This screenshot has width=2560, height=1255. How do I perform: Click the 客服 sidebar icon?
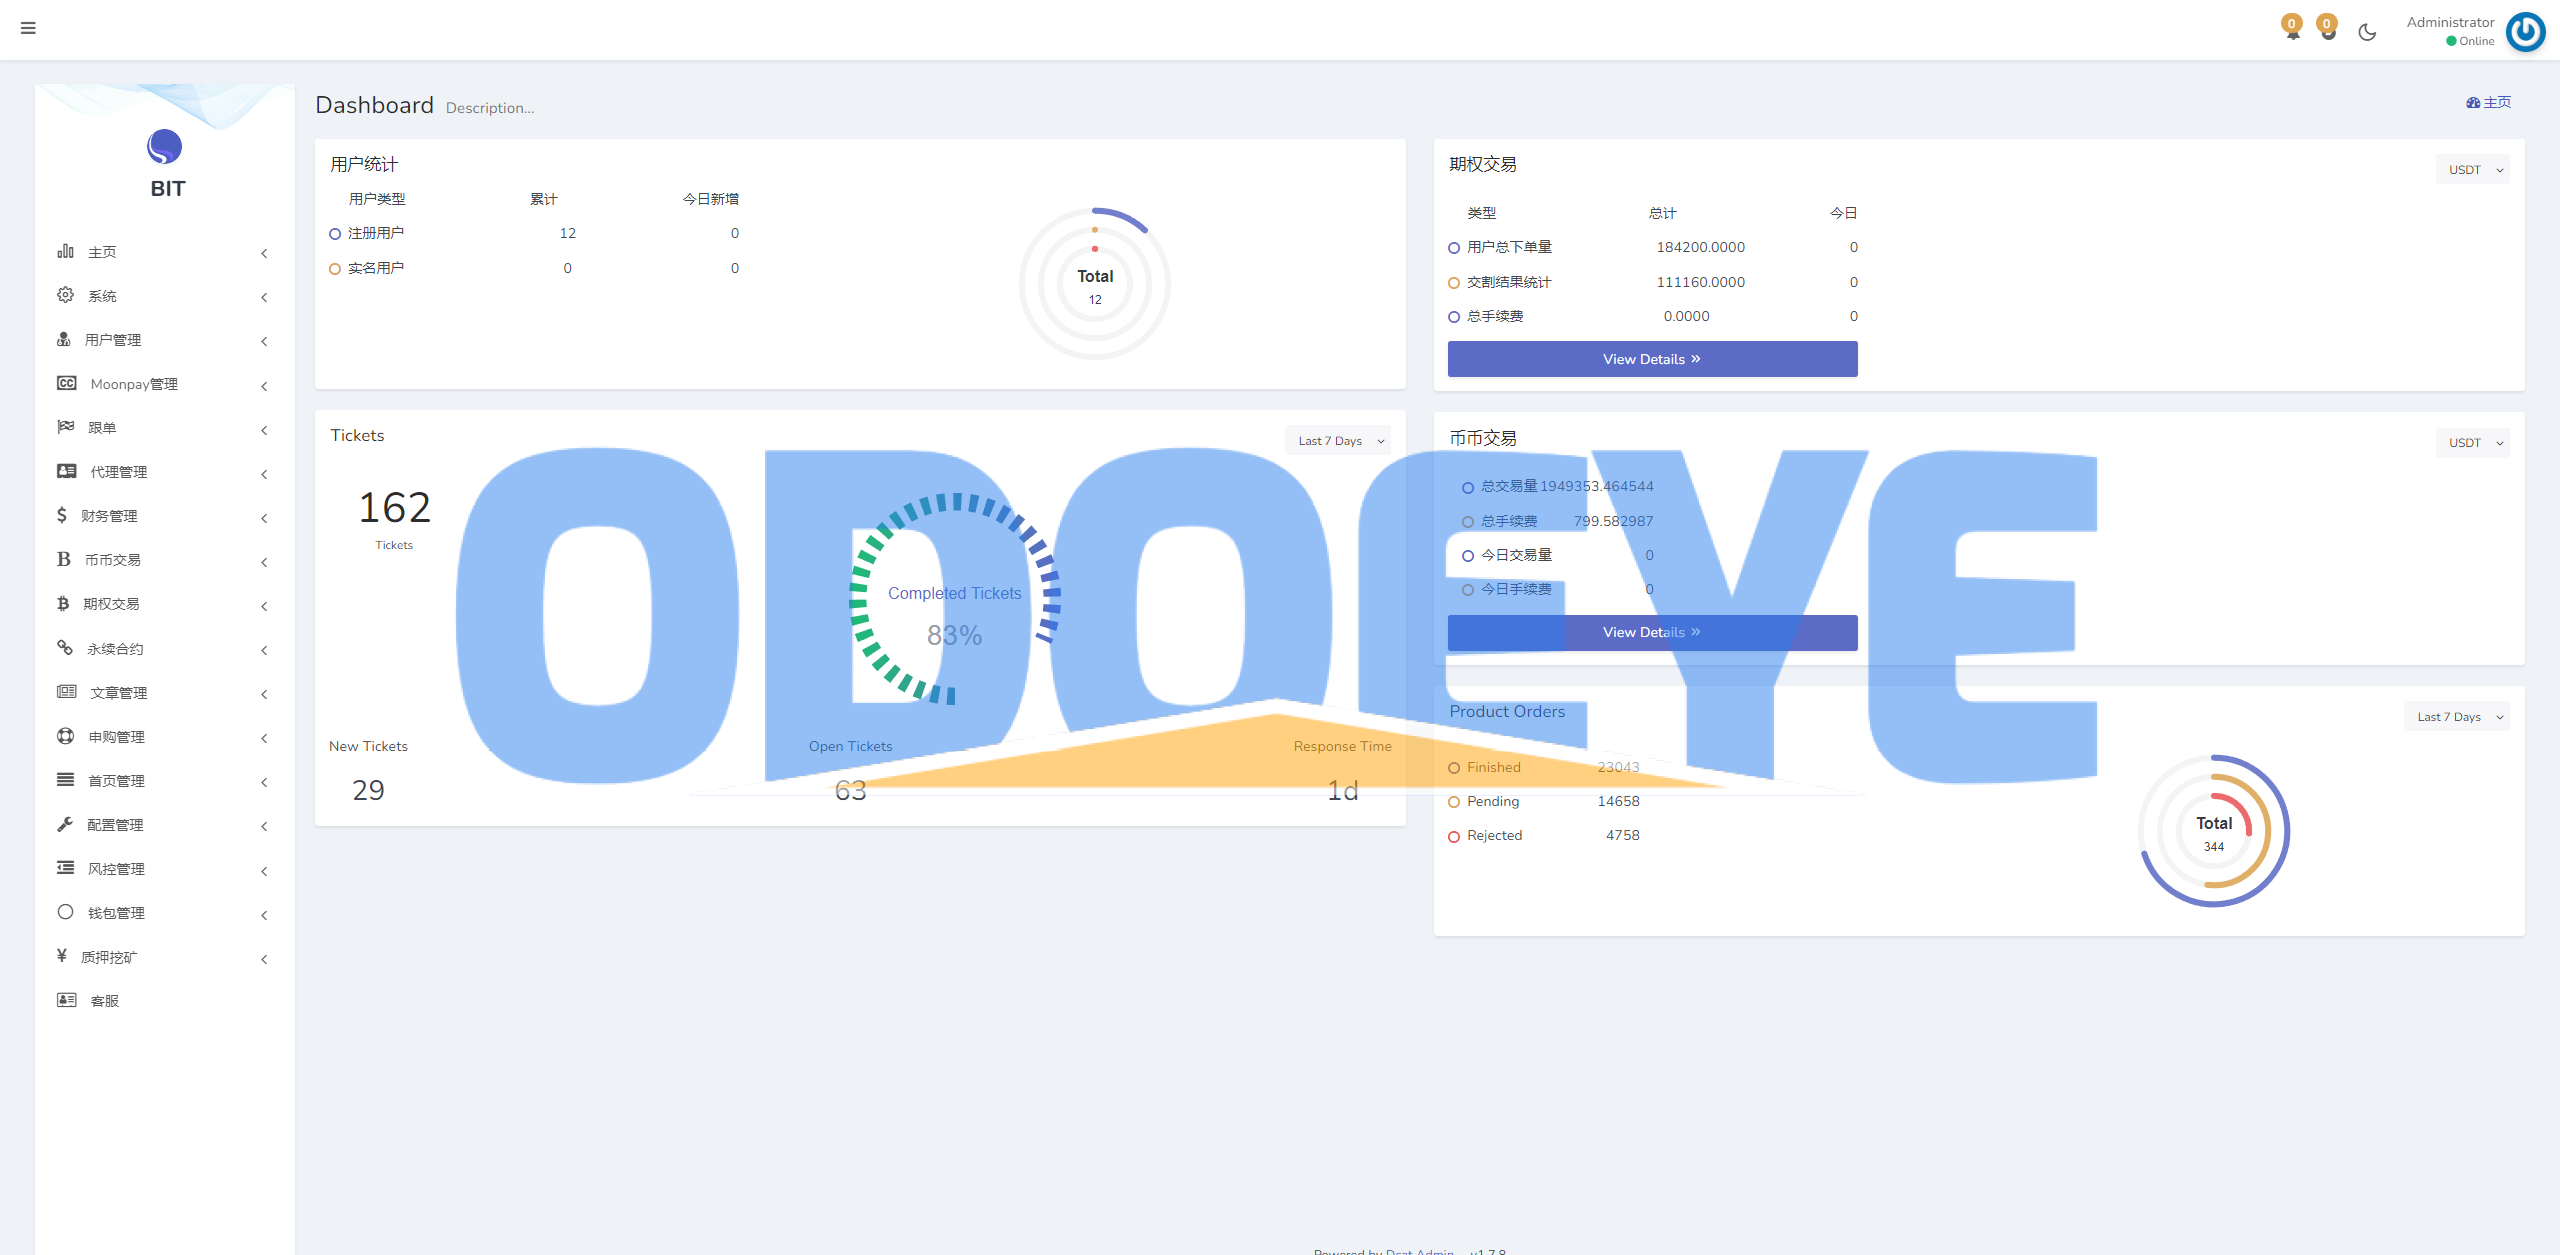point(62,1000)
